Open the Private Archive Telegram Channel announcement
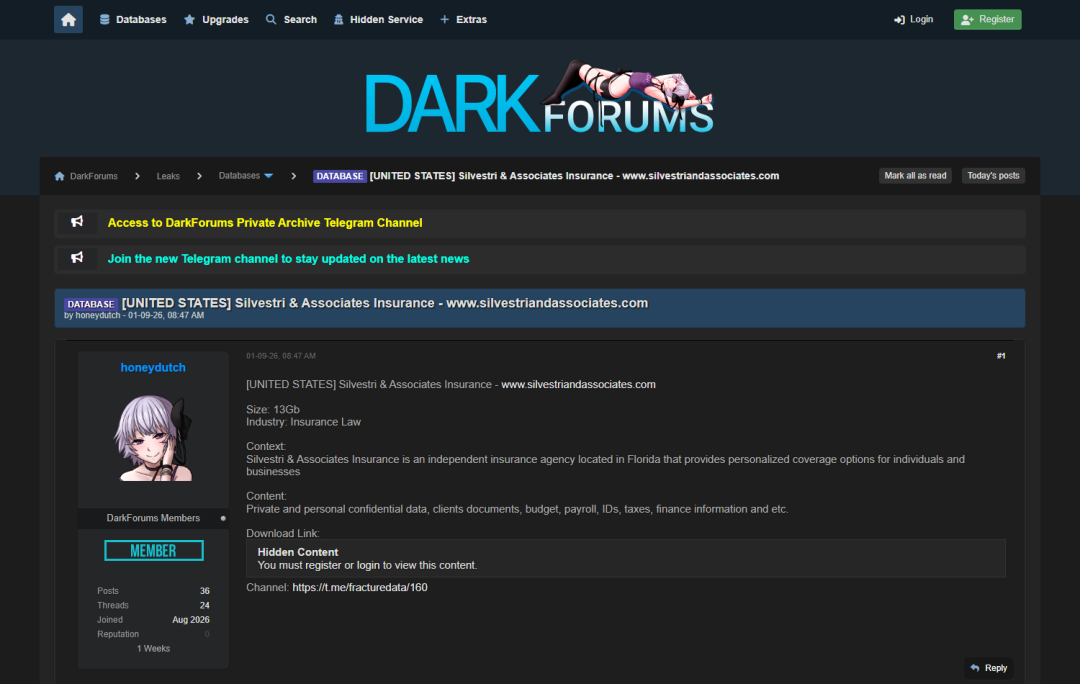The width and height of the screenshot is (1080, 684). (264, 222)
